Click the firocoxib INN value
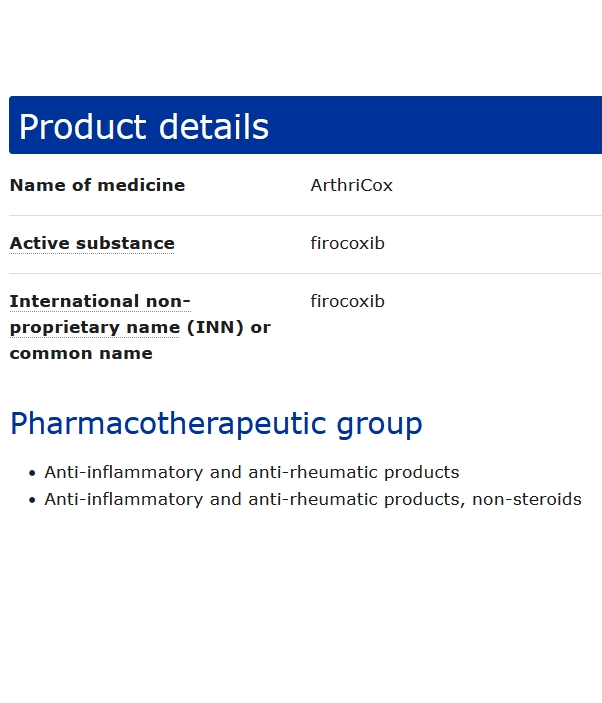The height and width of the screenshot is (703, 602). tap(347, 301)
